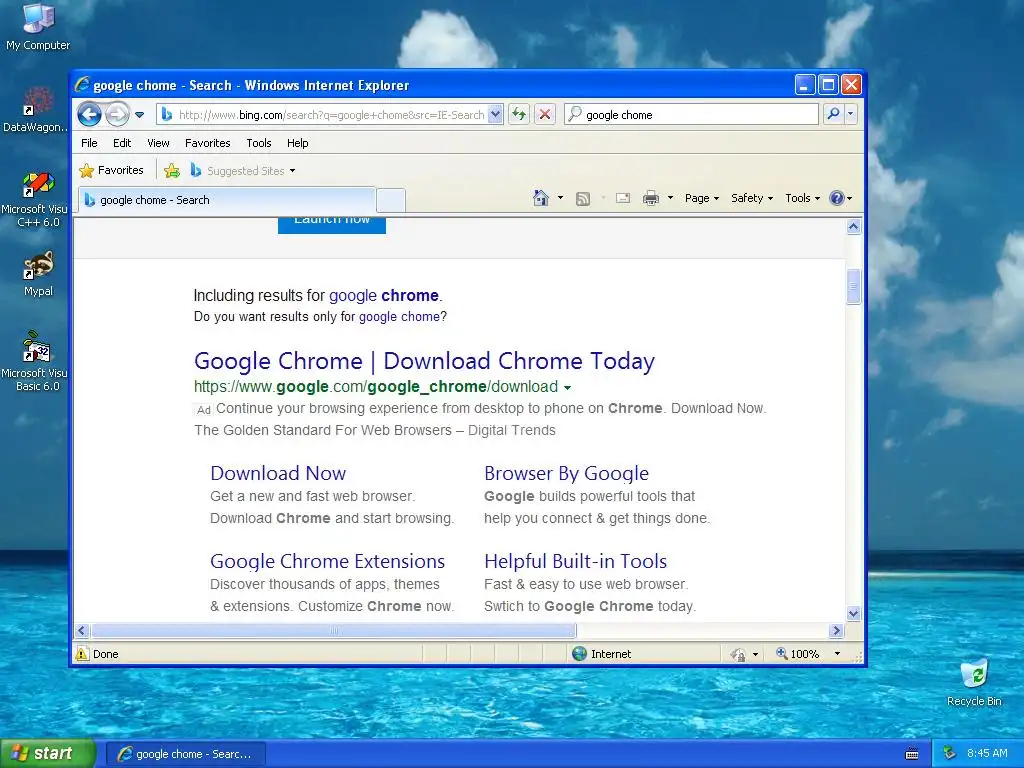Screen dimensions: 1024x768
Task: Click the horizontal scrollbar left arrow
Action: click(82, 630)
